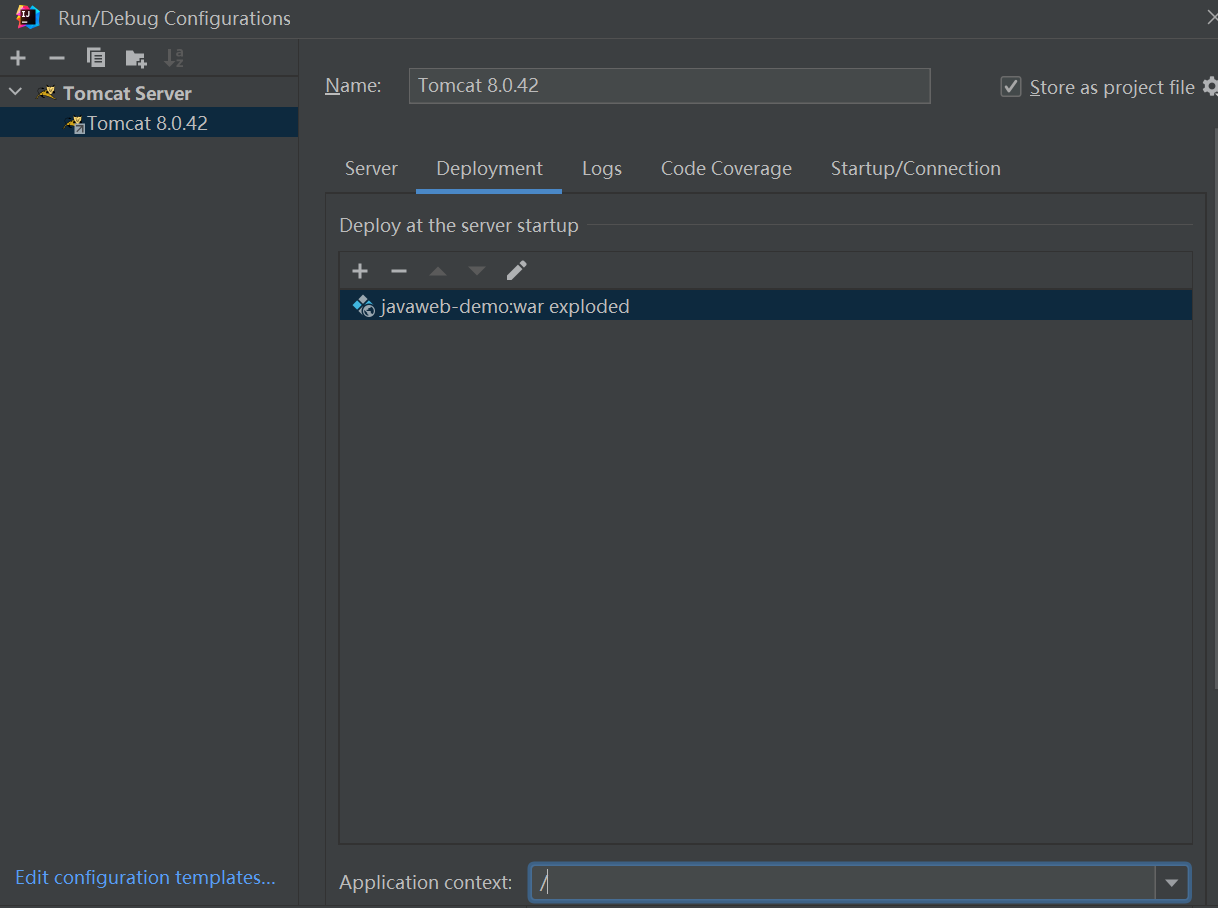The width and height of the screenshot is (1218, 908).
Task: Open the Code Coverage tab
Action: (x=726, y=169)
